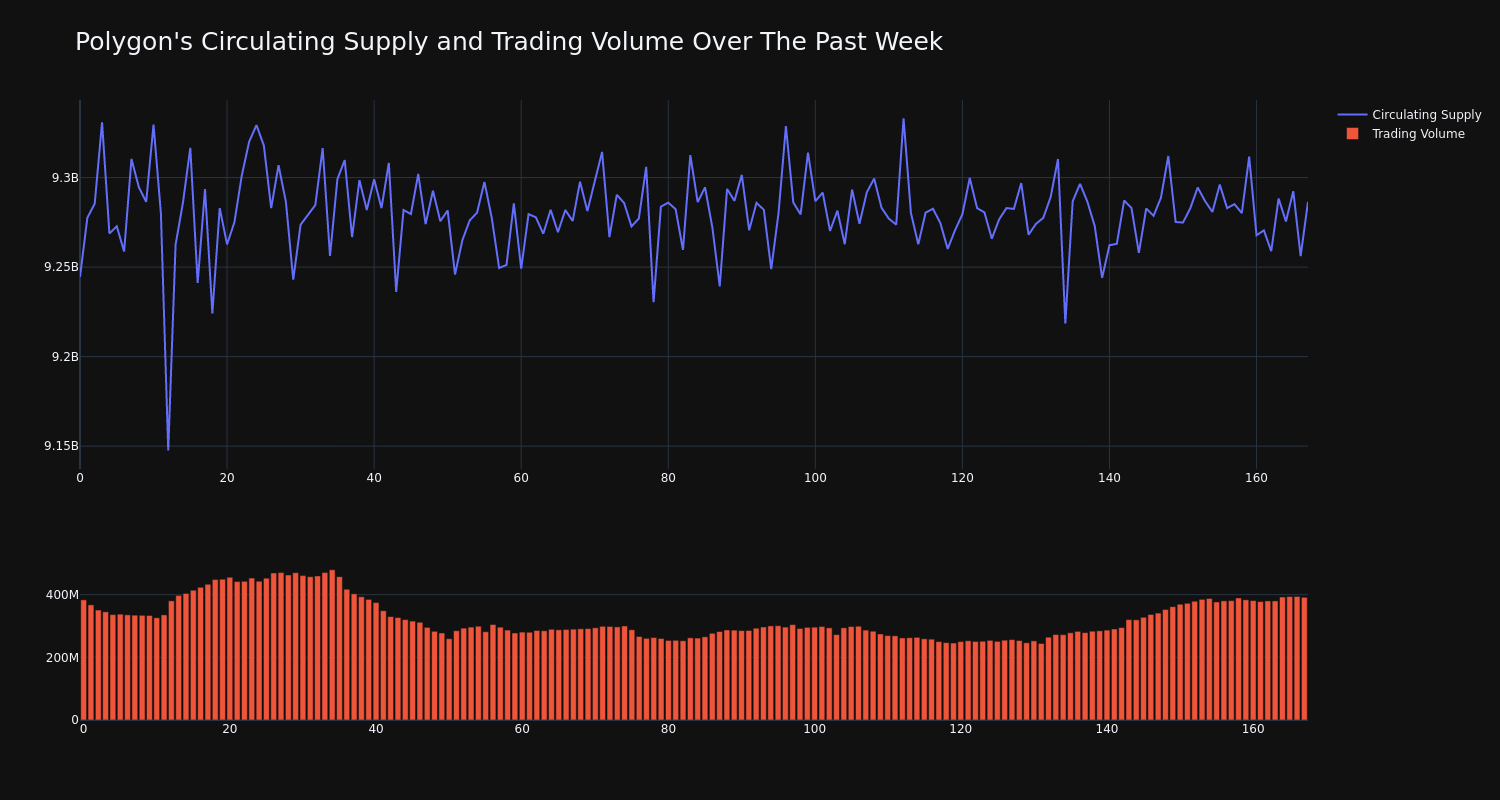This screenshot has width=1500, height=800.
Task: Click the 9.25B label on the supply y-axis
Action: (x=61, y=267)
